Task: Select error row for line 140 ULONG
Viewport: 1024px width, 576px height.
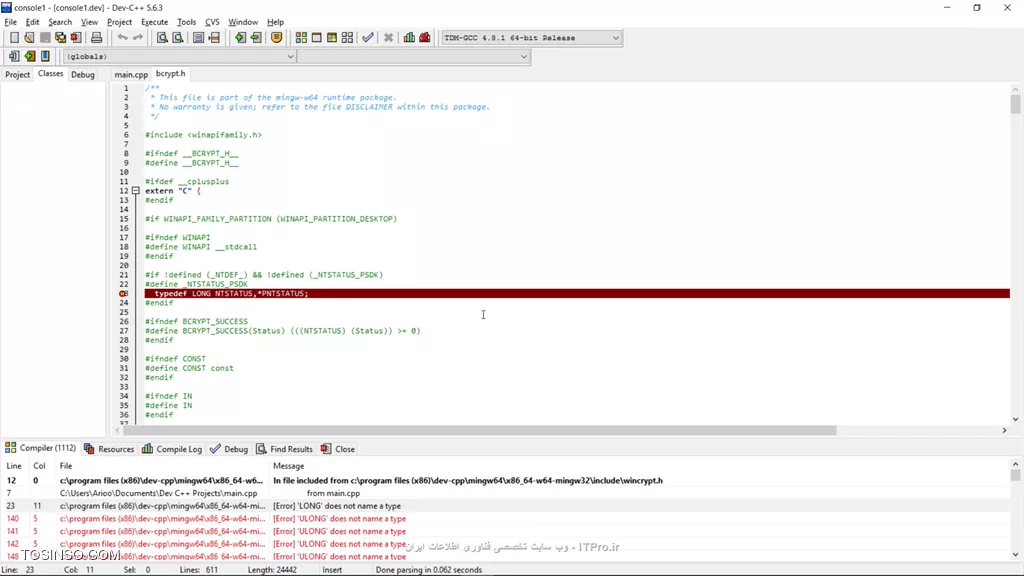Action: 505,519
